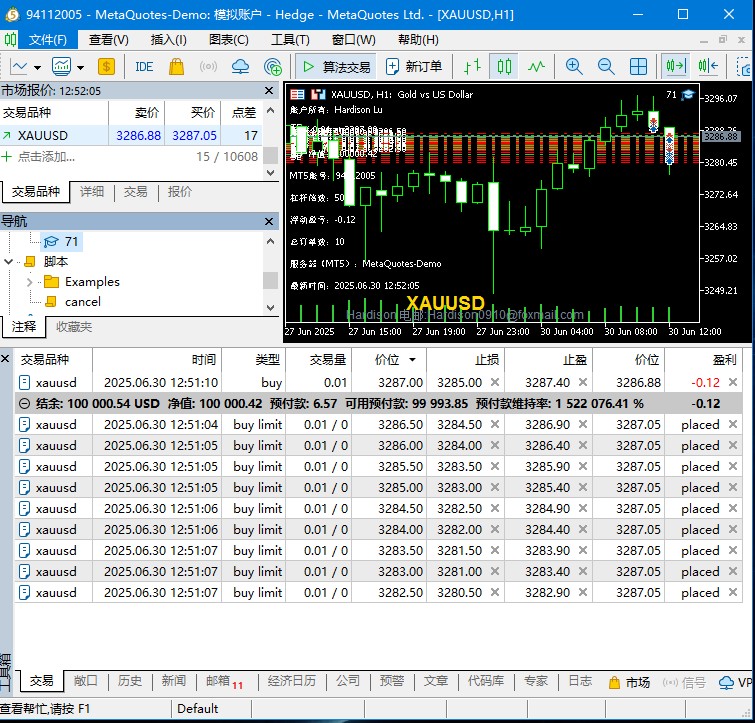
Task: Switch chart to candlesticks icon
Action: coord(504,66)
